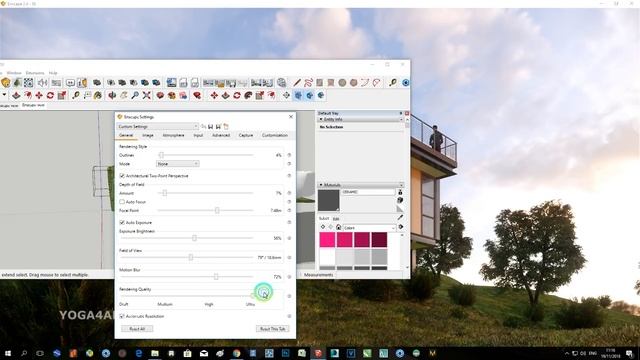Image resolution: width=640 pixels, height=360 pixels.
Task: Open taskbar search magnifier
Action: (24, 353)
